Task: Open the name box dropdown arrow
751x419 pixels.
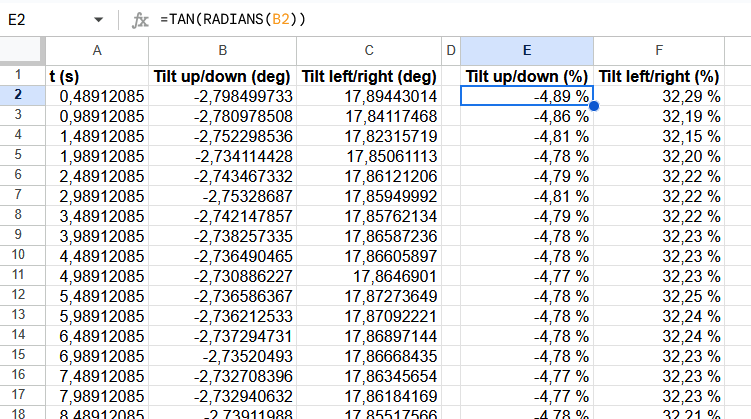Action: coord(98,19)
